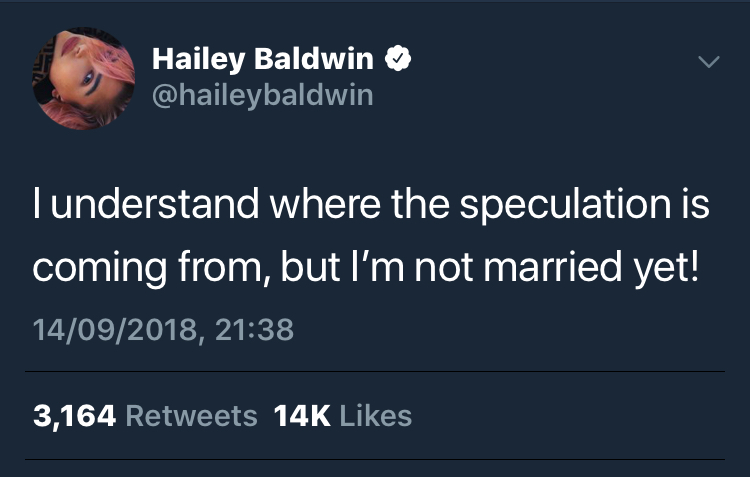This screenshot has height=477, width=750.
Task: Open Hailey Baldwin's profile picture
Action: point(84,78)
